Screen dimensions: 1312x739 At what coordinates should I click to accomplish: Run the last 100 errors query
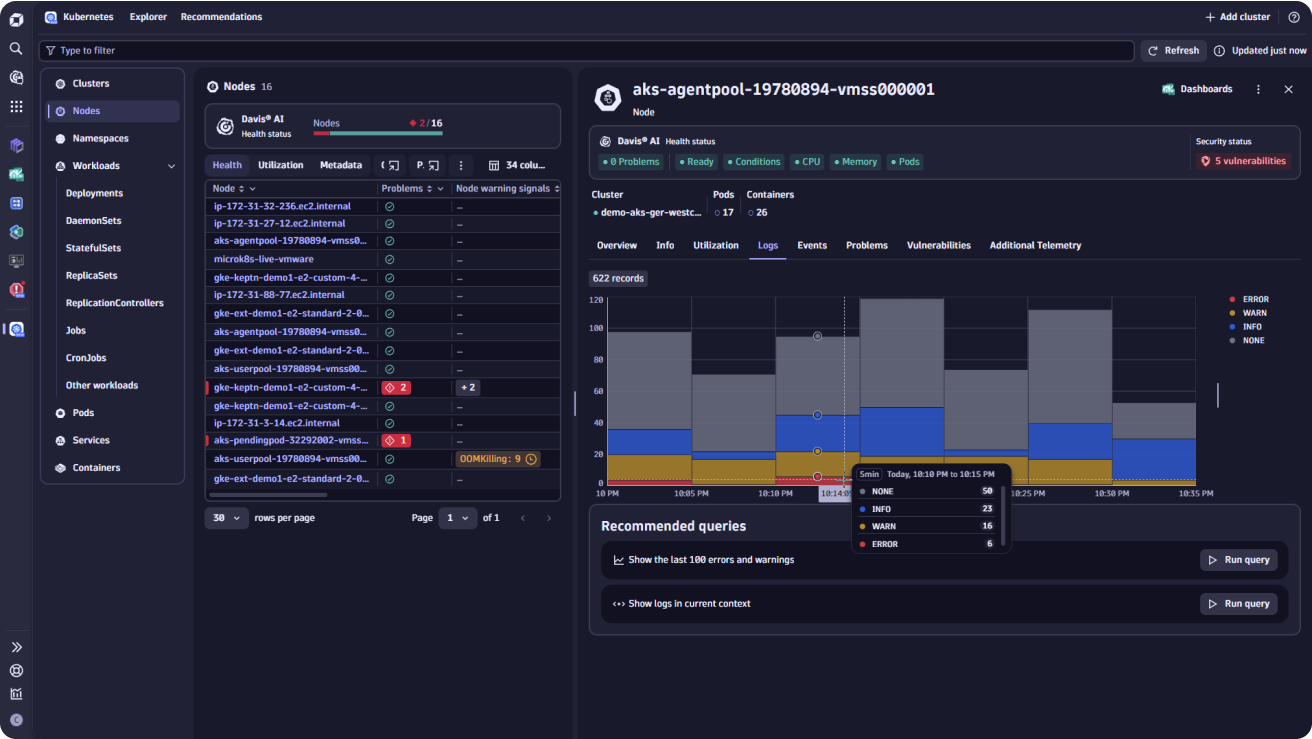pos(1239,560)
